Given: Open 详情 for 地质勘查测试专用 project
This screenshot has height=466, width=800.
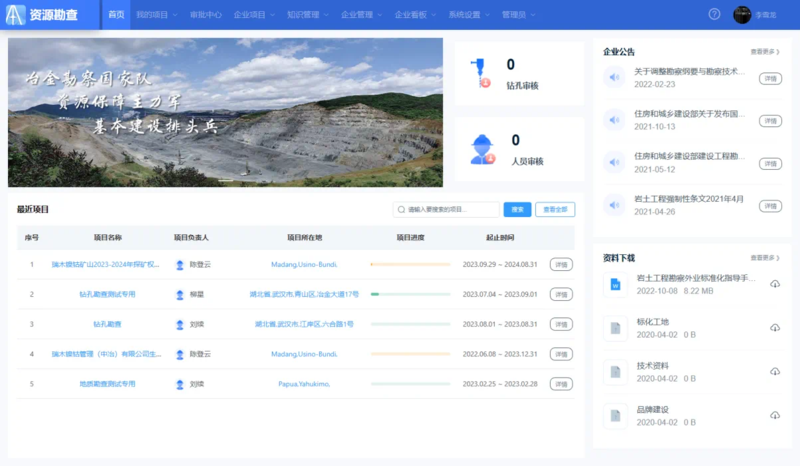Looking at the screenshot, I should click(561, 384).
